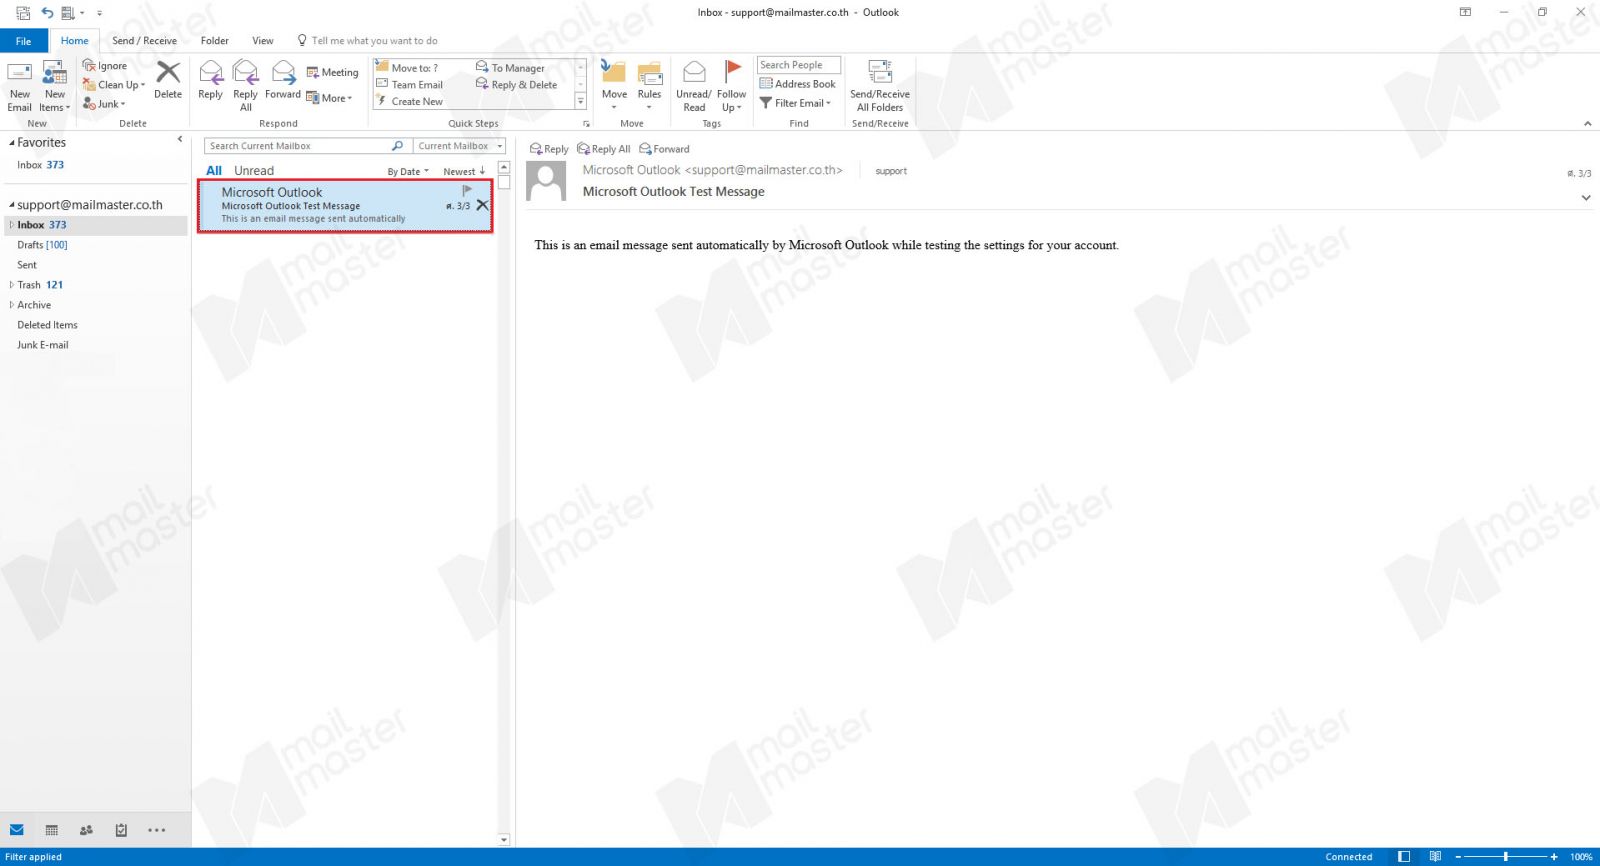
Task: Delete the message with list X icon
Action: click(482, 205)
